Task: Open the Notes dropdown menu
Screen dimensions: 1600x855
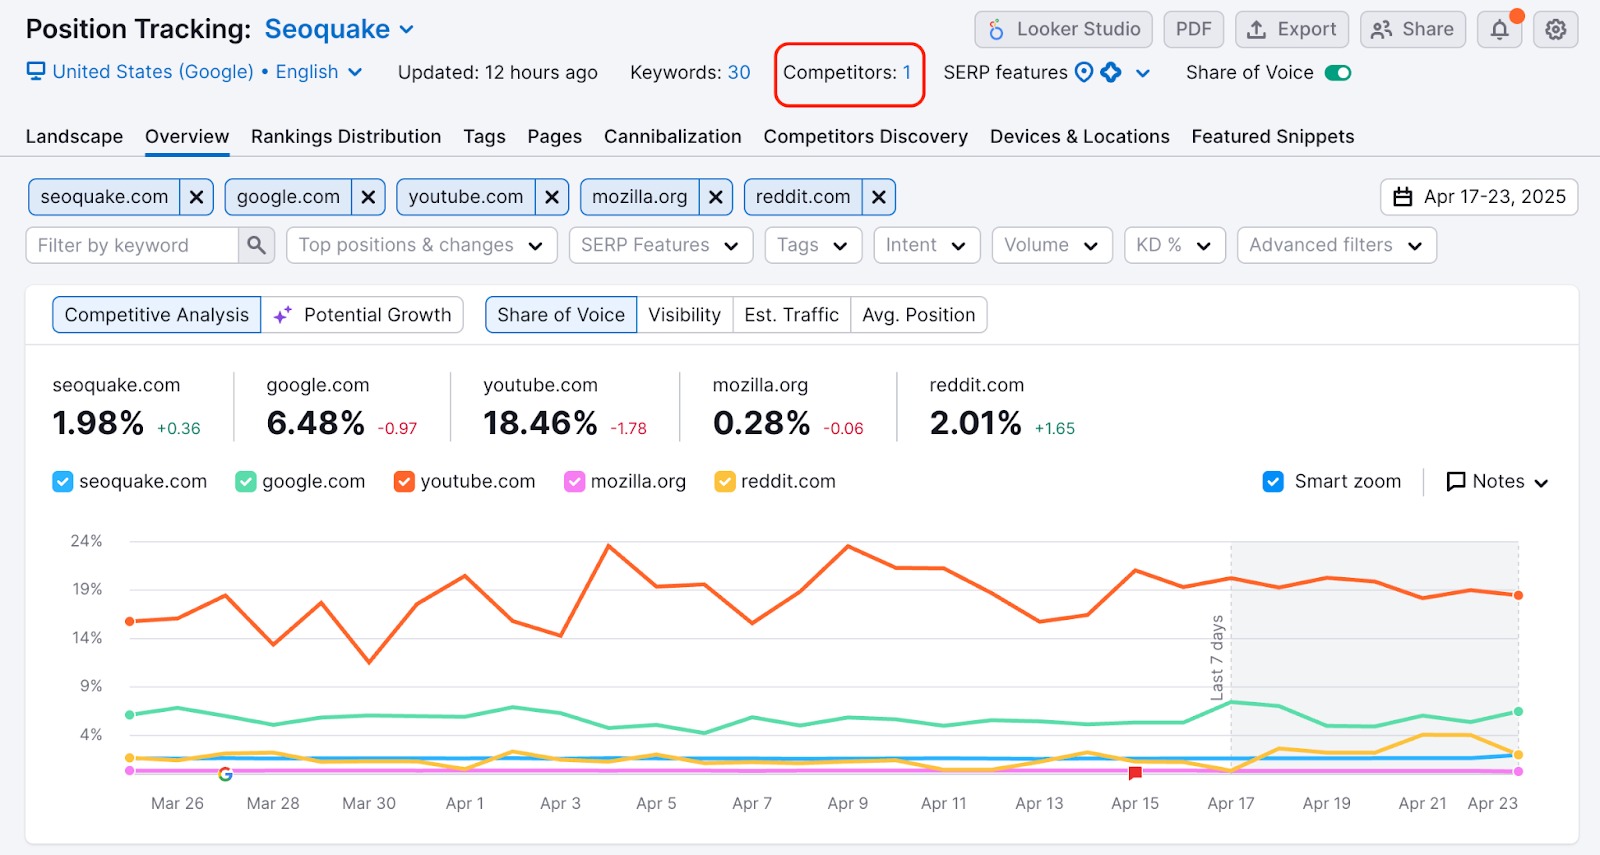Action: (x=1497, y=482)
